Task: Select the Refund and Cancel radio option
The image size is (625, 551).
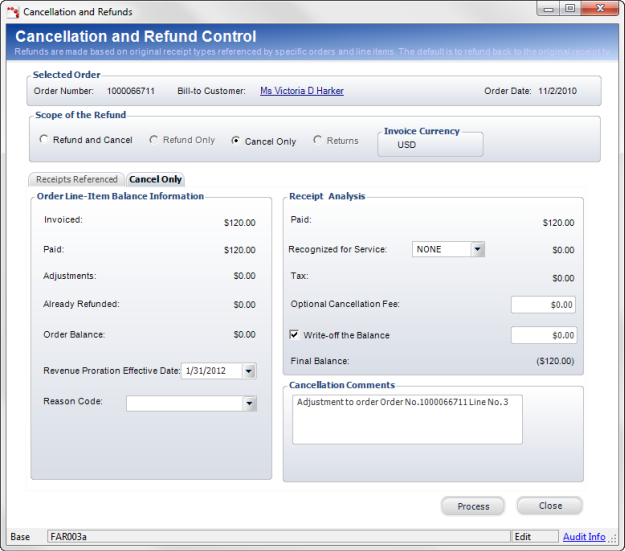Action: (x=43, y=140)
